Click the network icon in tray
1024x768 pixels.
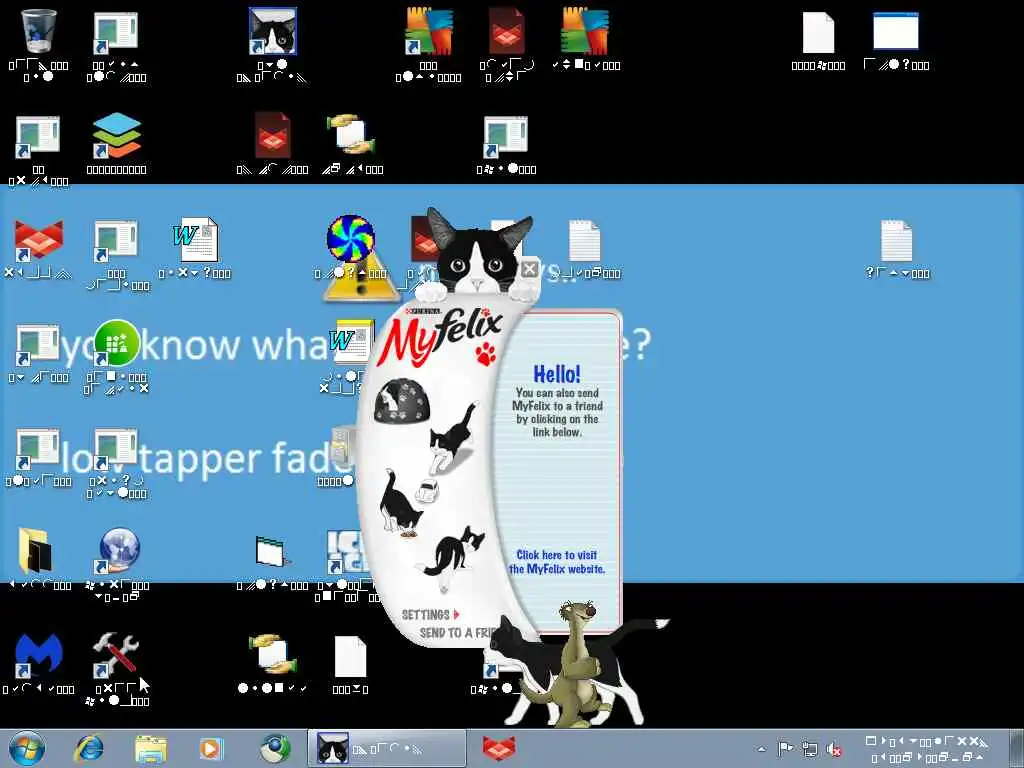pos(810,748)
